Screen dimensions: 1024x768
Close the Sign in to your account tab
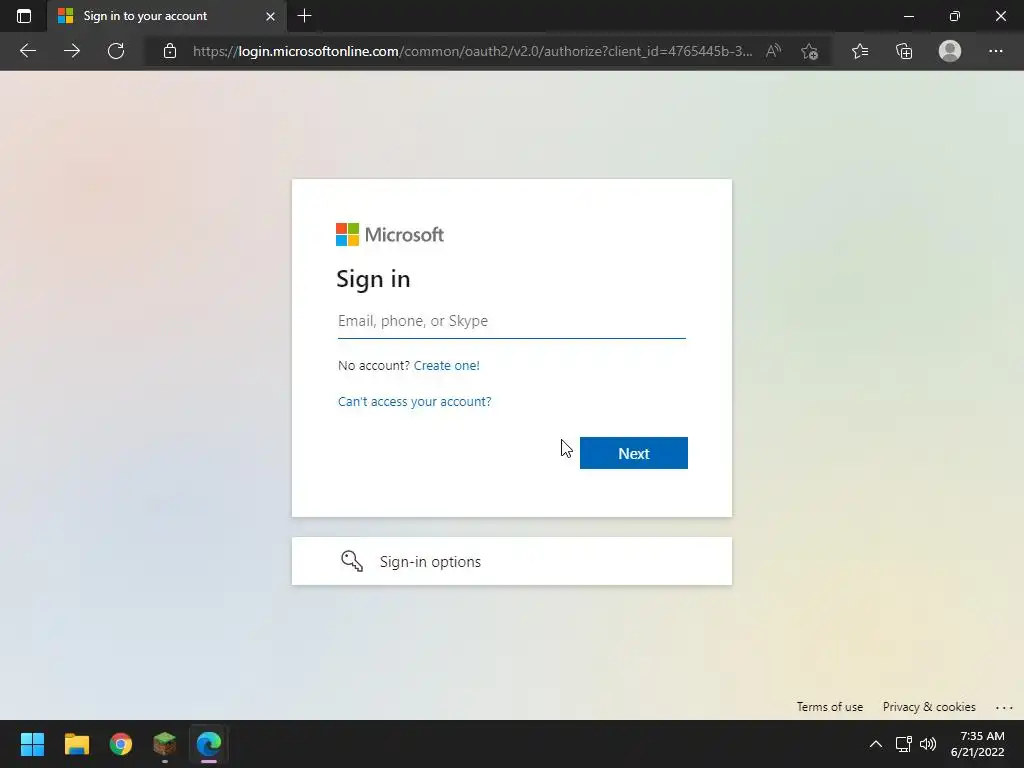pos(270,16)
